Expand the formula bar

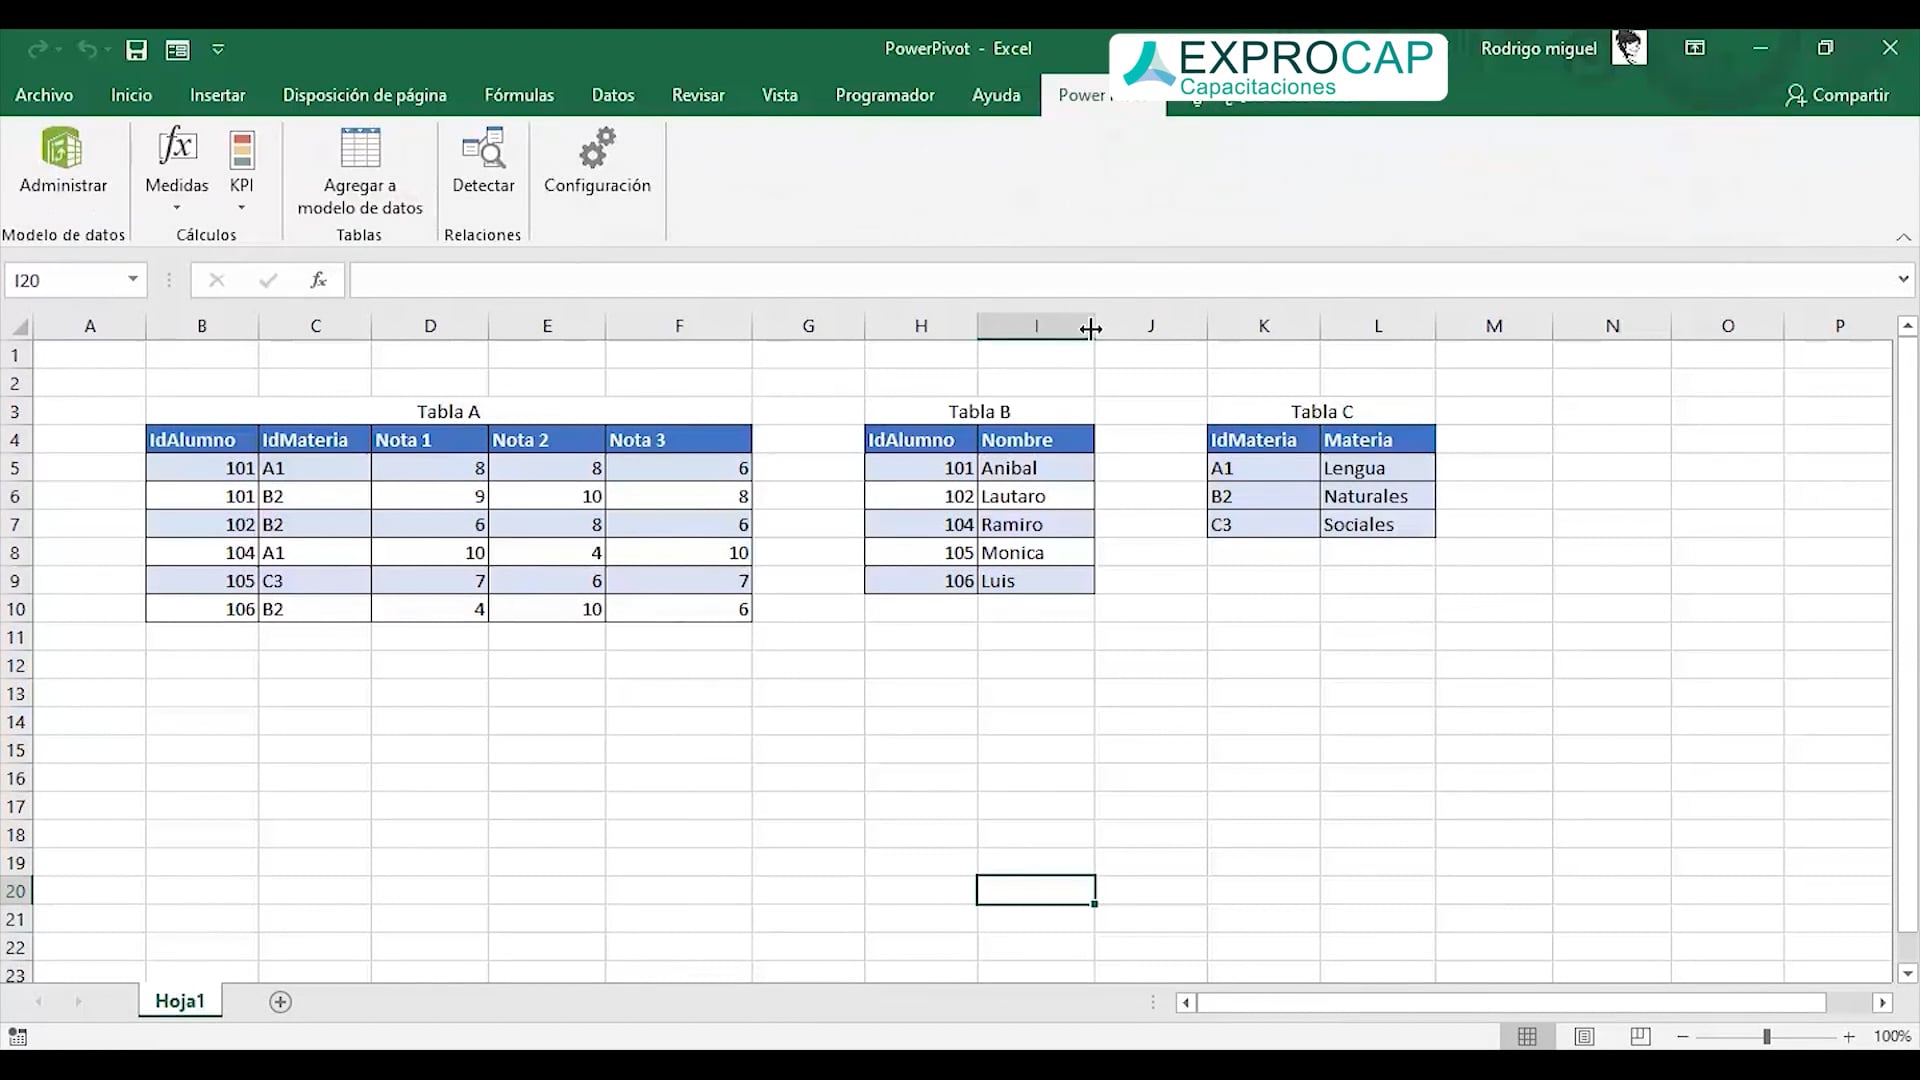point(1903,280)
